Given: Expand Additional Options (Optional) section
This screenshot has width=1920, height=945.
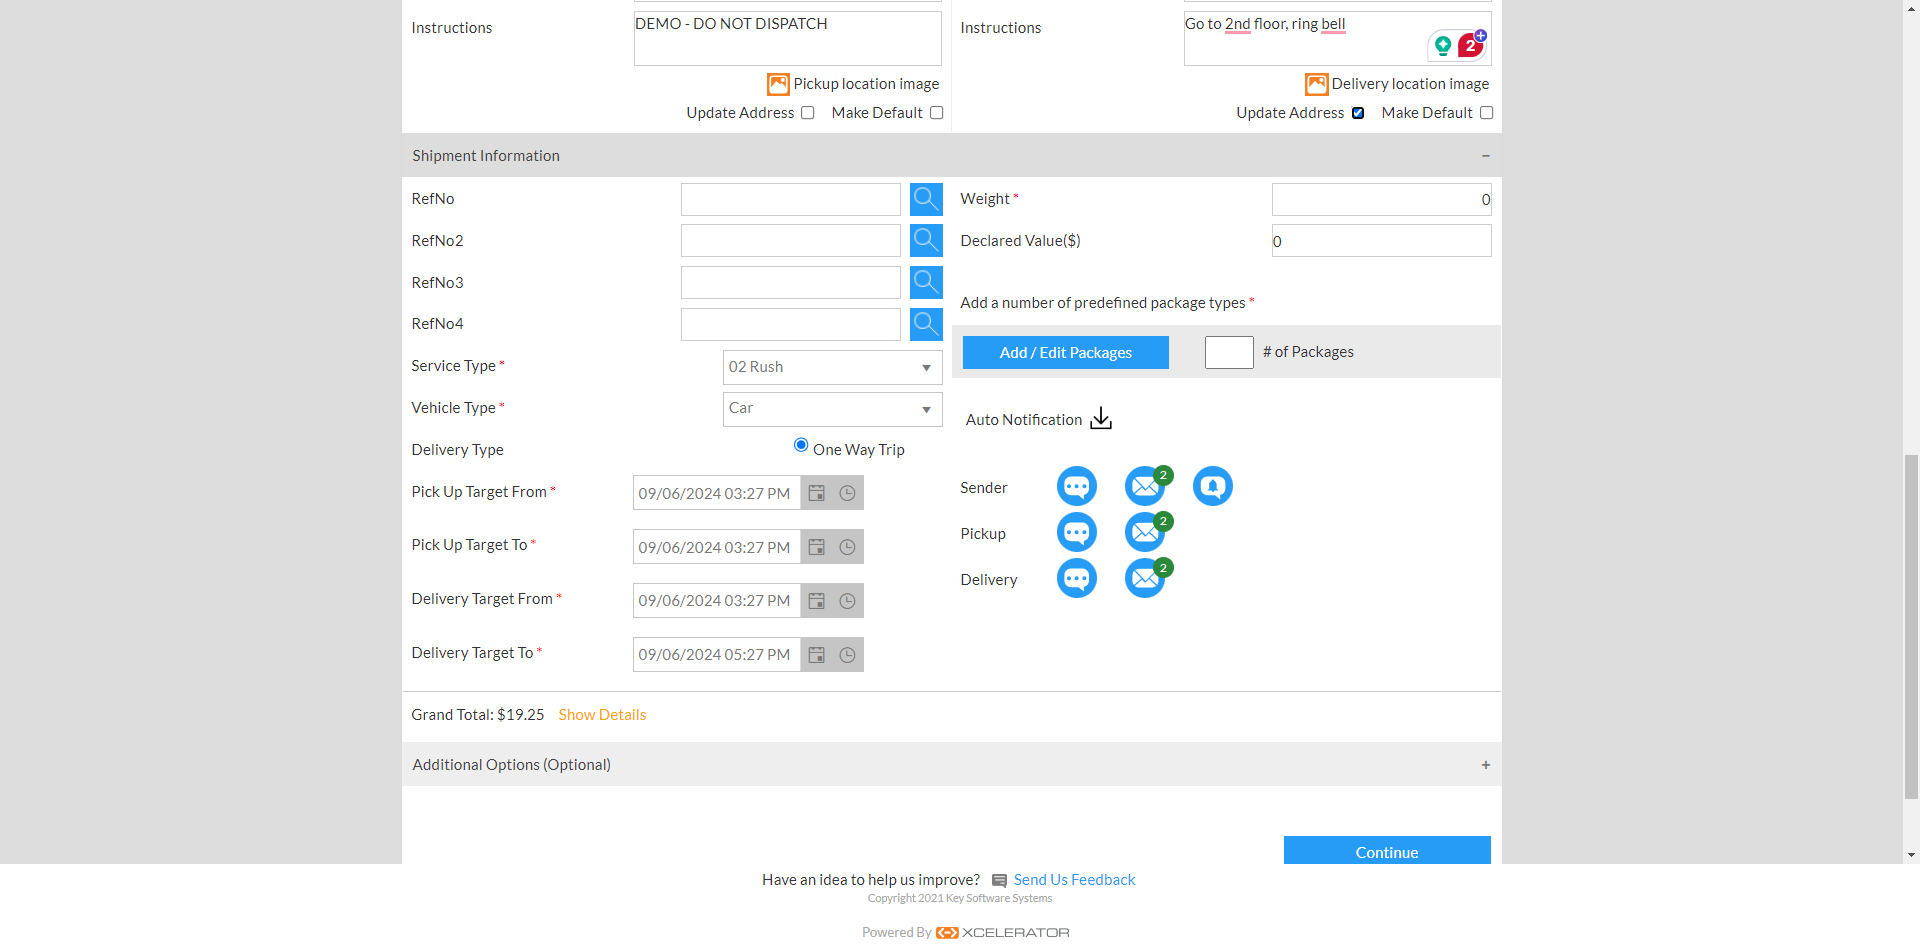Looking at the screenshot, I should coord(1486,765).
